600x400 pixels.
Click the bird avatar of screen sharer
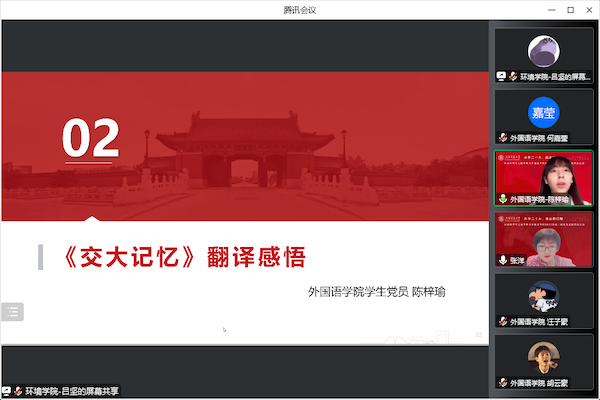543,49
